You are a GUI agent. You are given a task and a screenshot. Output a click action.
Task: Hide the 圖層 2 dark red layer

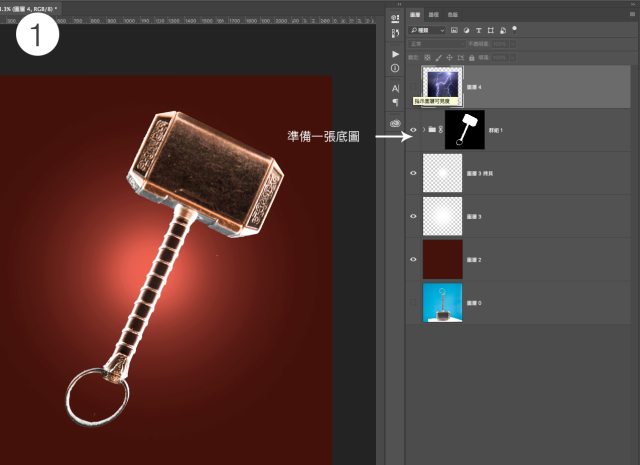414,258
